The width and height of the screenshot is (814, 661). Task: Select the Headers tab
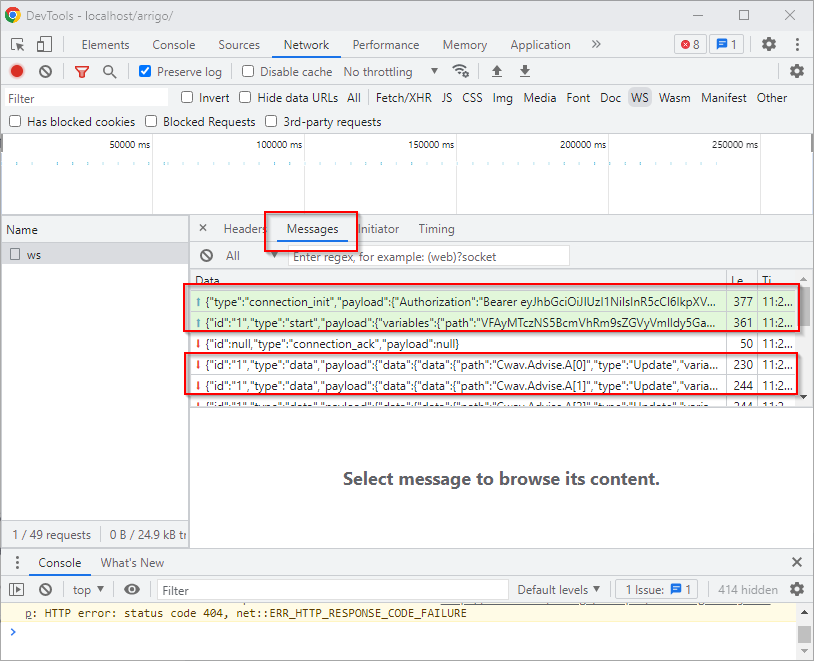pyautogui.click(x=244, y=228)
